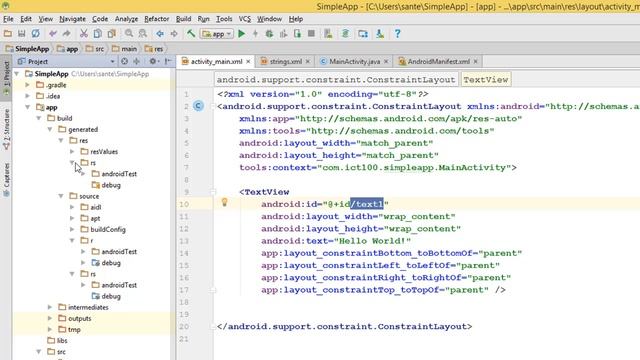Switch to the AndroidManifest.xml tab
The width and height of the screenshot is (640, 360).
coord(438,62)
